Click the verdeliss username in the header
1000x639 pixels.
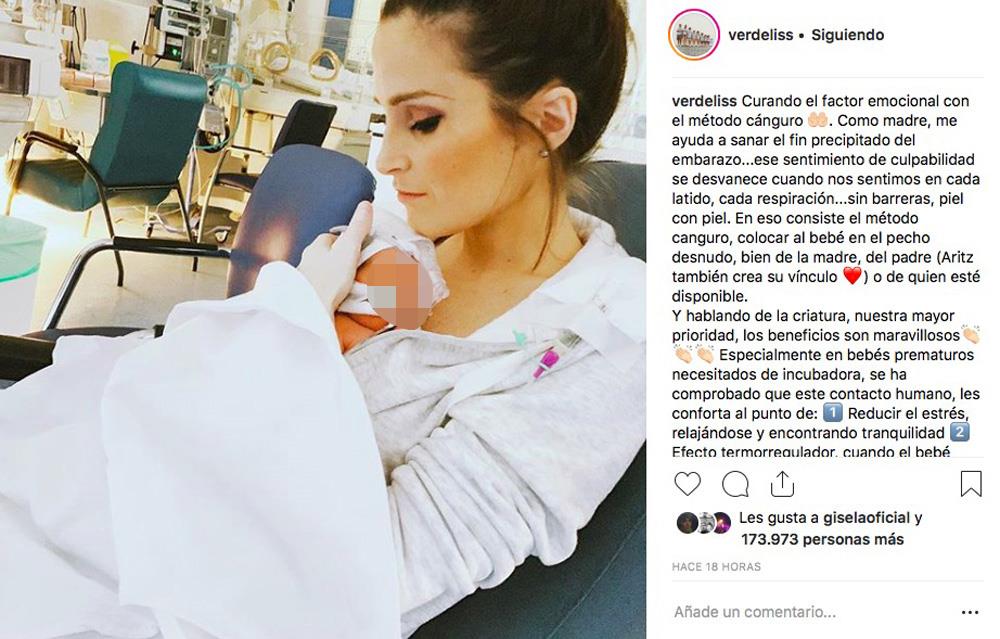pyautogui.click(x=760, y=35)
